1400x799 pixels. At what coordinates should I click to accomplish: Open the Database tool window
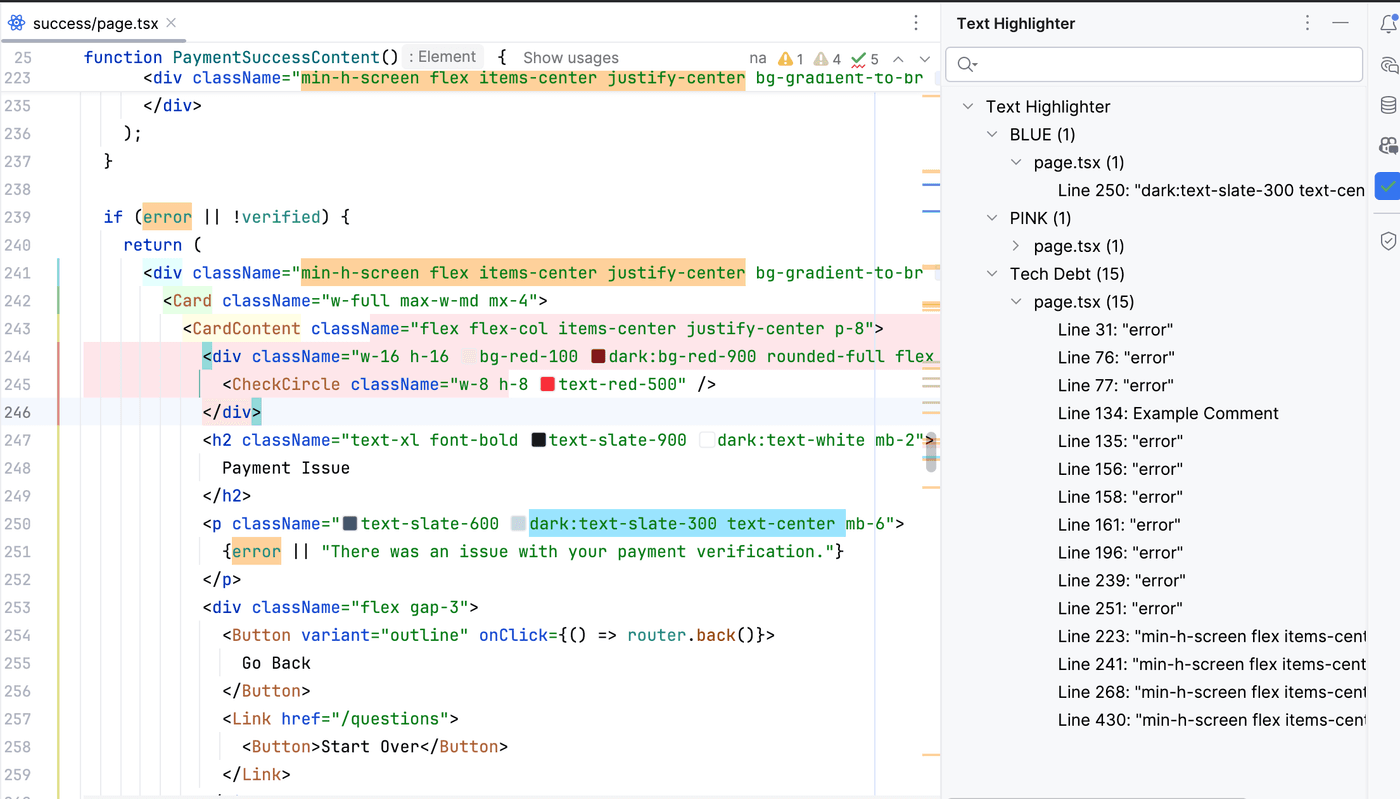(x=1388, y=106)
